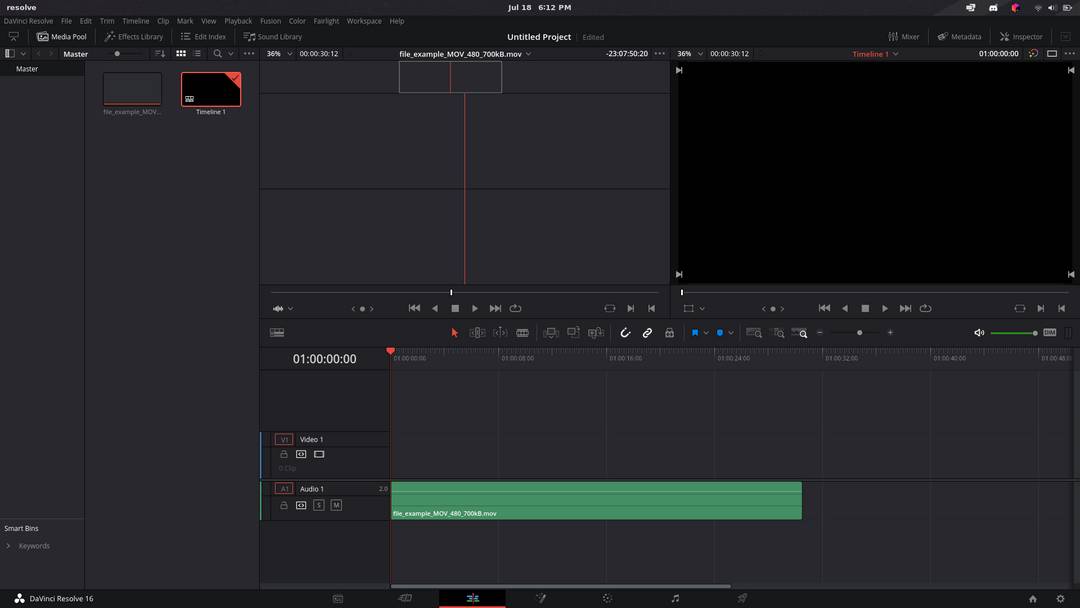The height and width of the screenshot is (608, 1080).
Task: Expand the Keywords smart bin
Action: point(8,546)
